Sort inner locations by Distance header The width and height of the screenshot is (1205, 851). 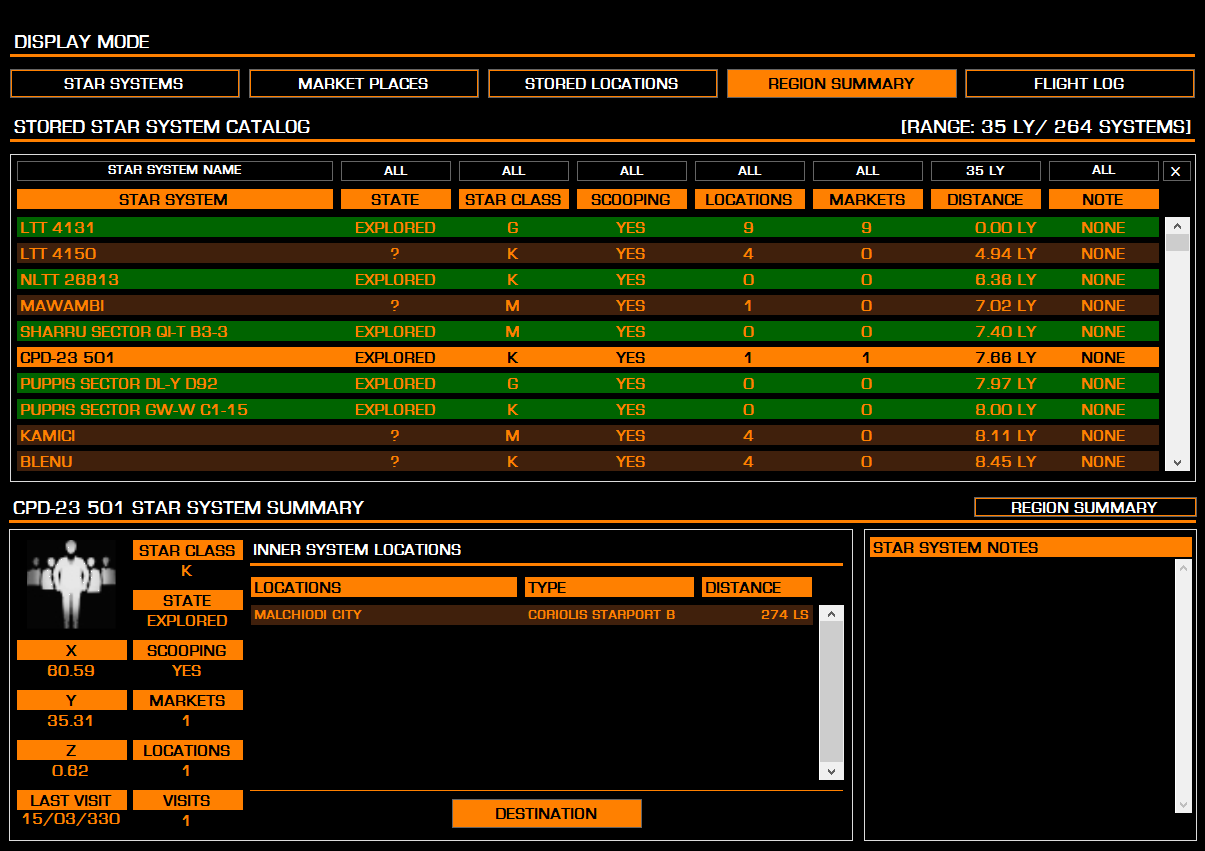point(757,587)
